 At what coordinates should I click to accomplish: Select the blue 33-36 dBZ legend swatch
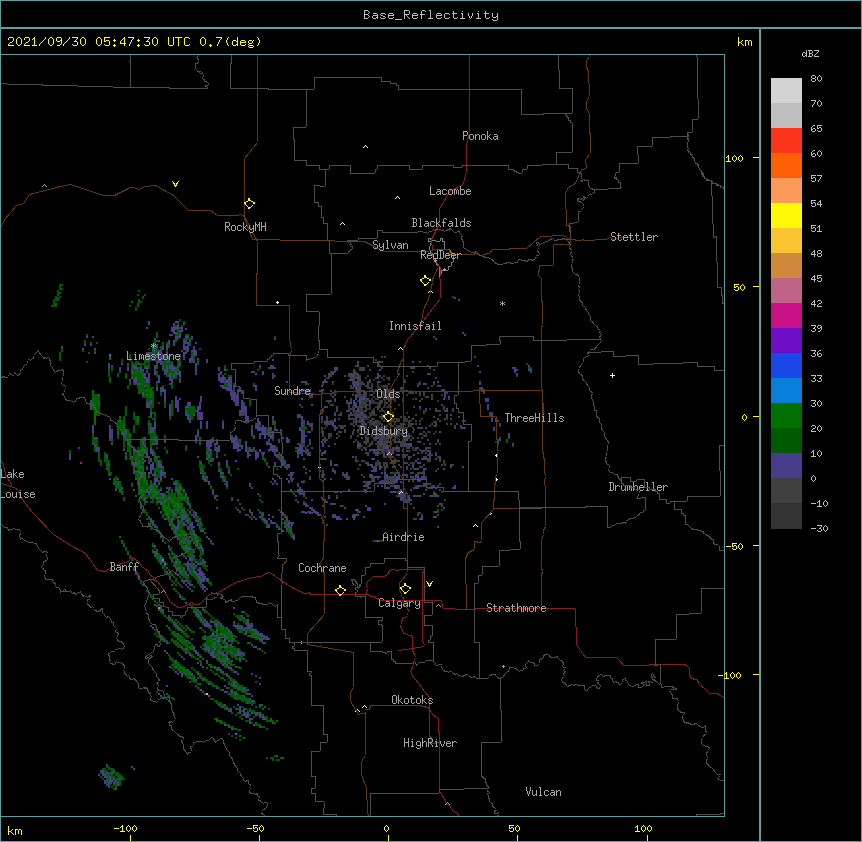click(x=786, y=365)
